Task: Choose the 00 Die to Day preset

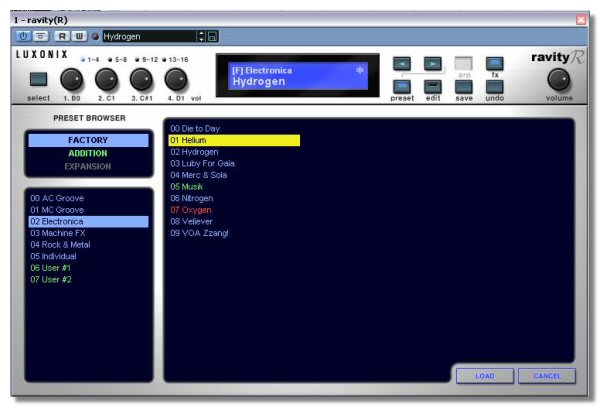Action: pyautogui.click(x=234, y=129)
